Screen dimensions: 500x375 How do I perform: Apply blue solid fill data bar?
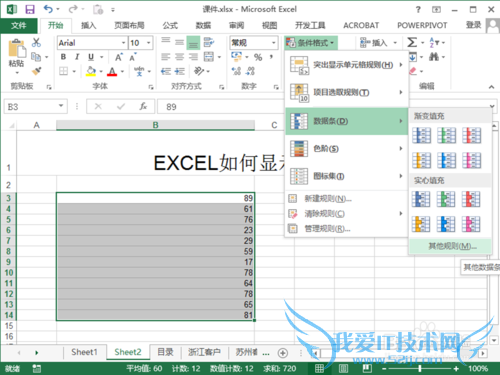coord(421,199)
